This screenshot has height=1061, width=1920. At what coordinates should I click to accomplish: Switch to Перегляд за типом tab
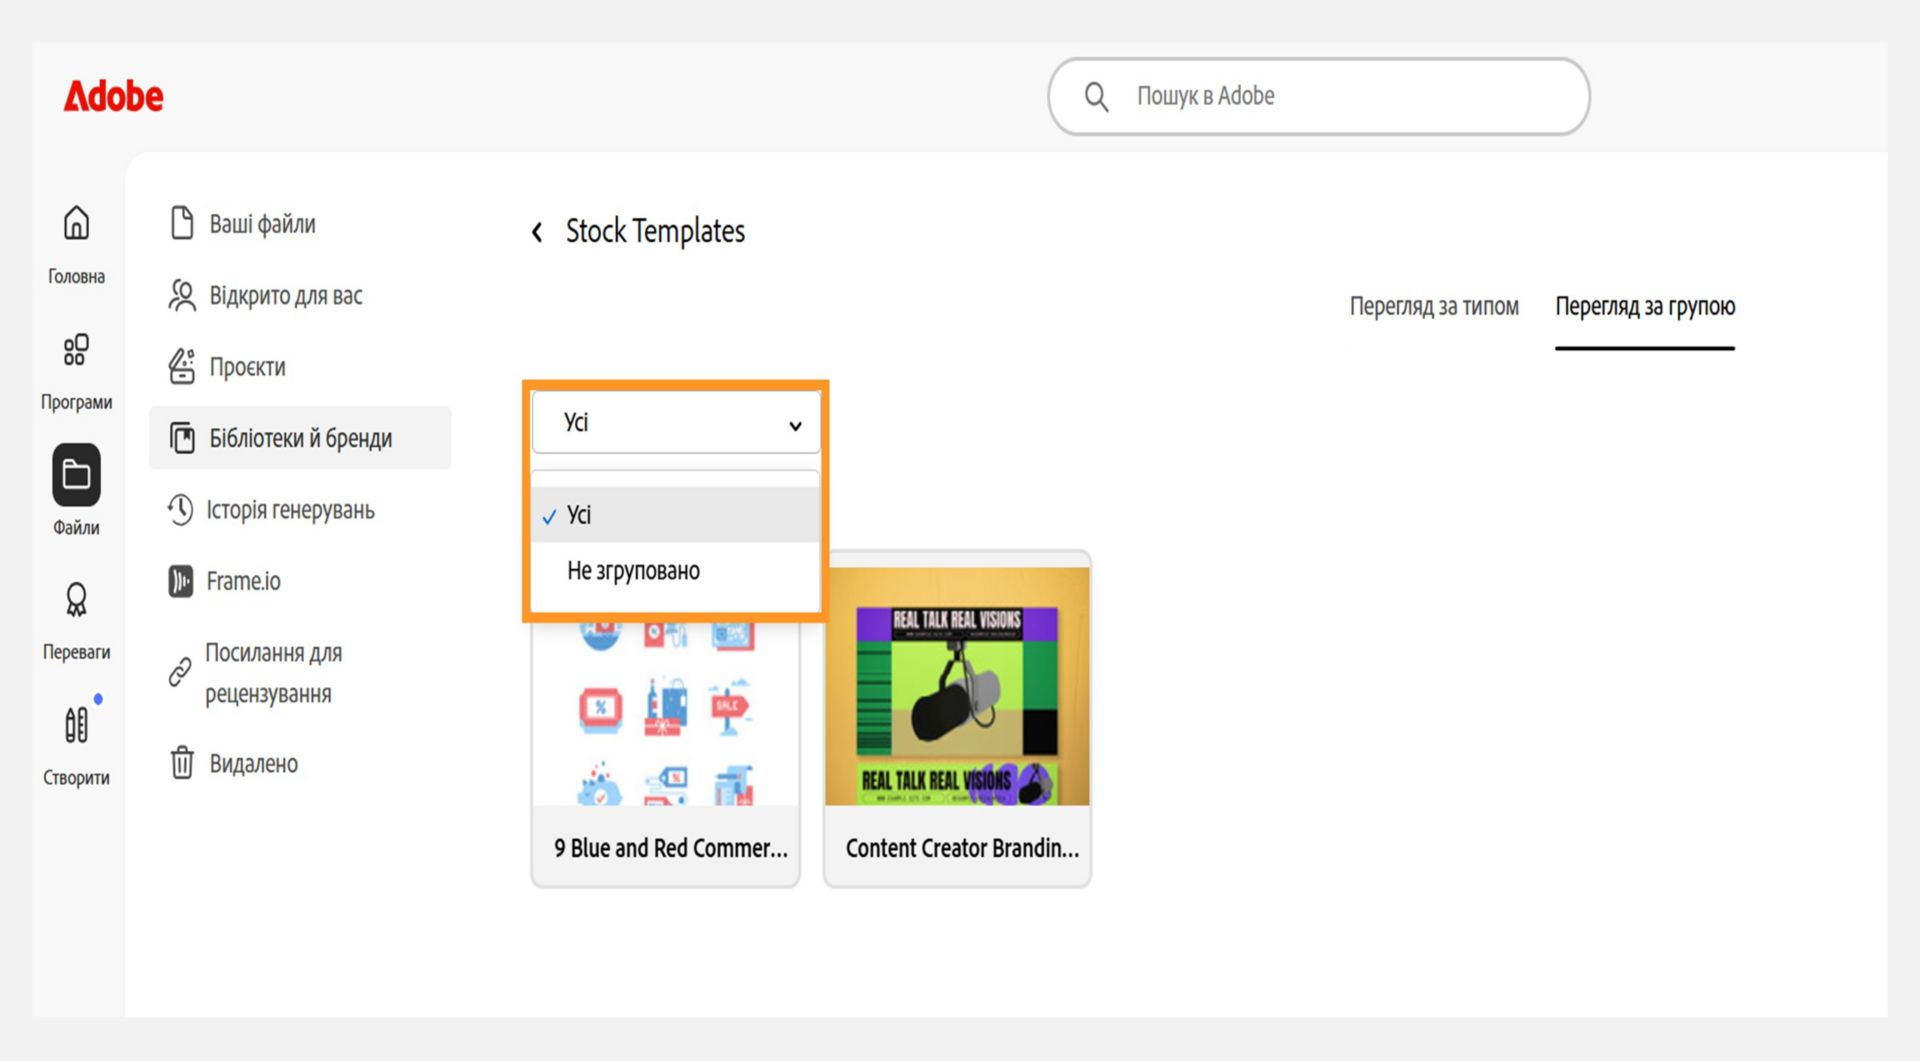(1434, 306)
